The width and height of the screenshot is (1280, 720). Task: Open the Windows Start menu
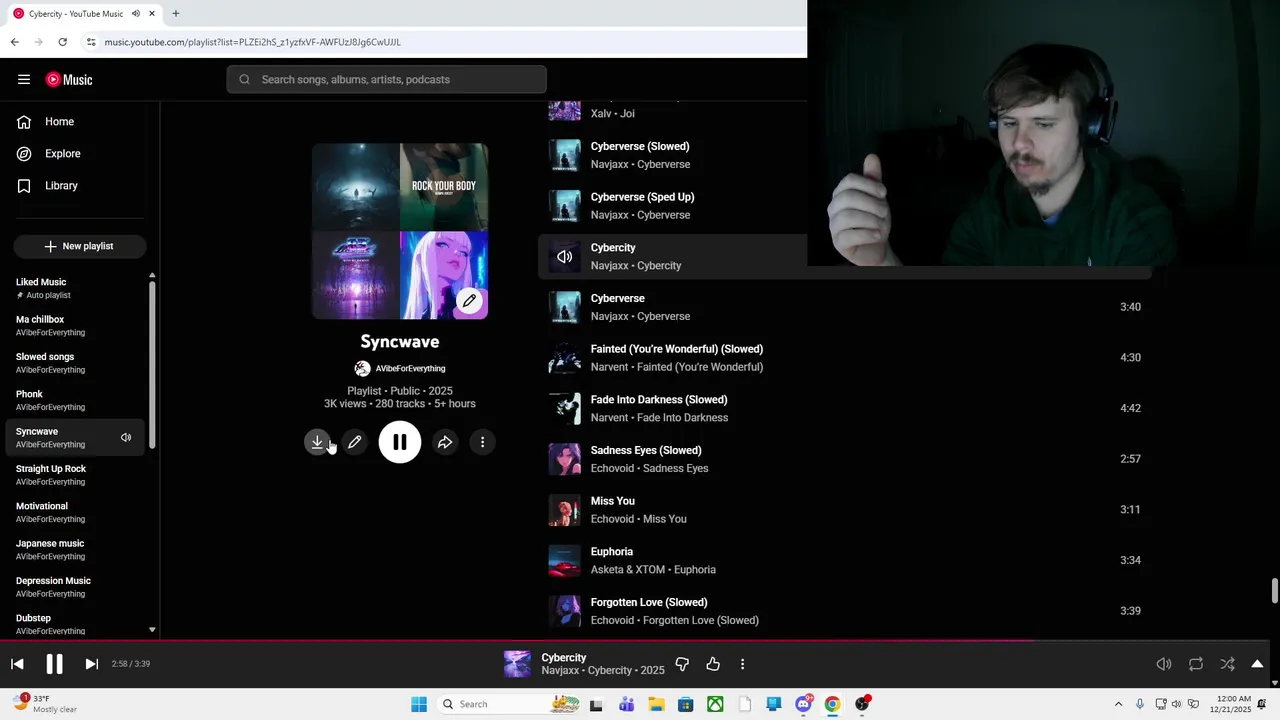(x=419, y=704)
